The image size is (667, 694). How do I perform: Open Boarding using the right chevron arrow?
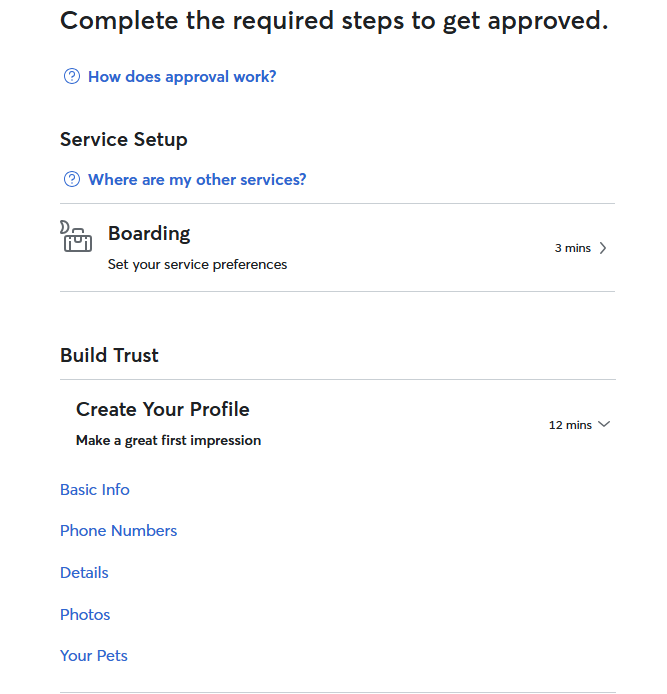click(603, 248)
